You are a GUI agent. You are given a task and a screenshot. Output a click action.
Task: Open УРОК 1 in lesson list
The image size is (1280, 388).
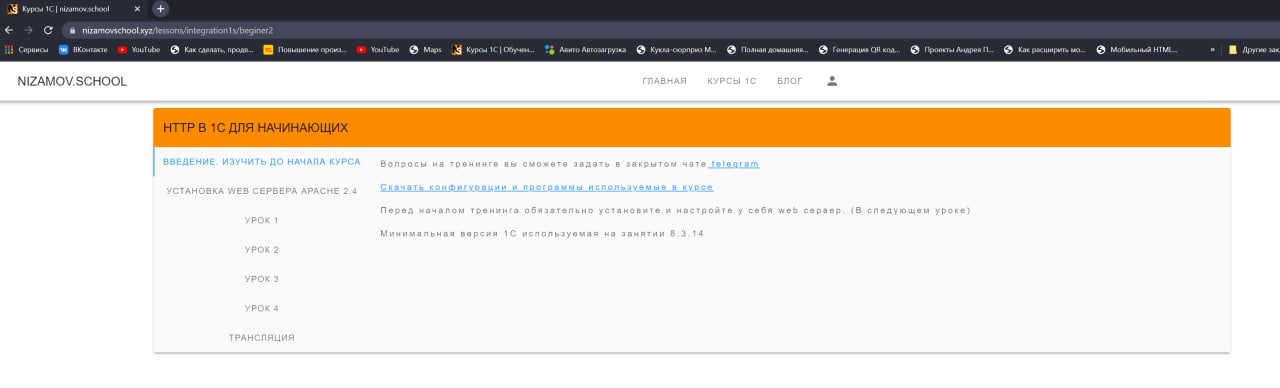[262, 220]
